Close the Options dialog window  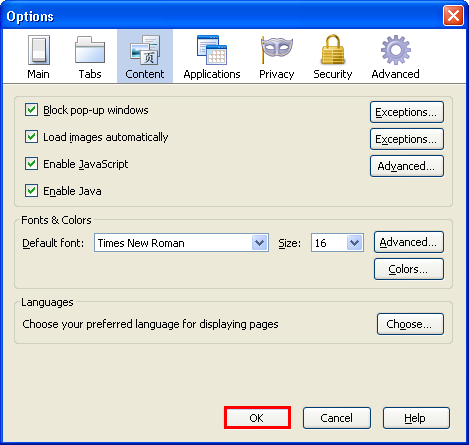click(453, 16)
